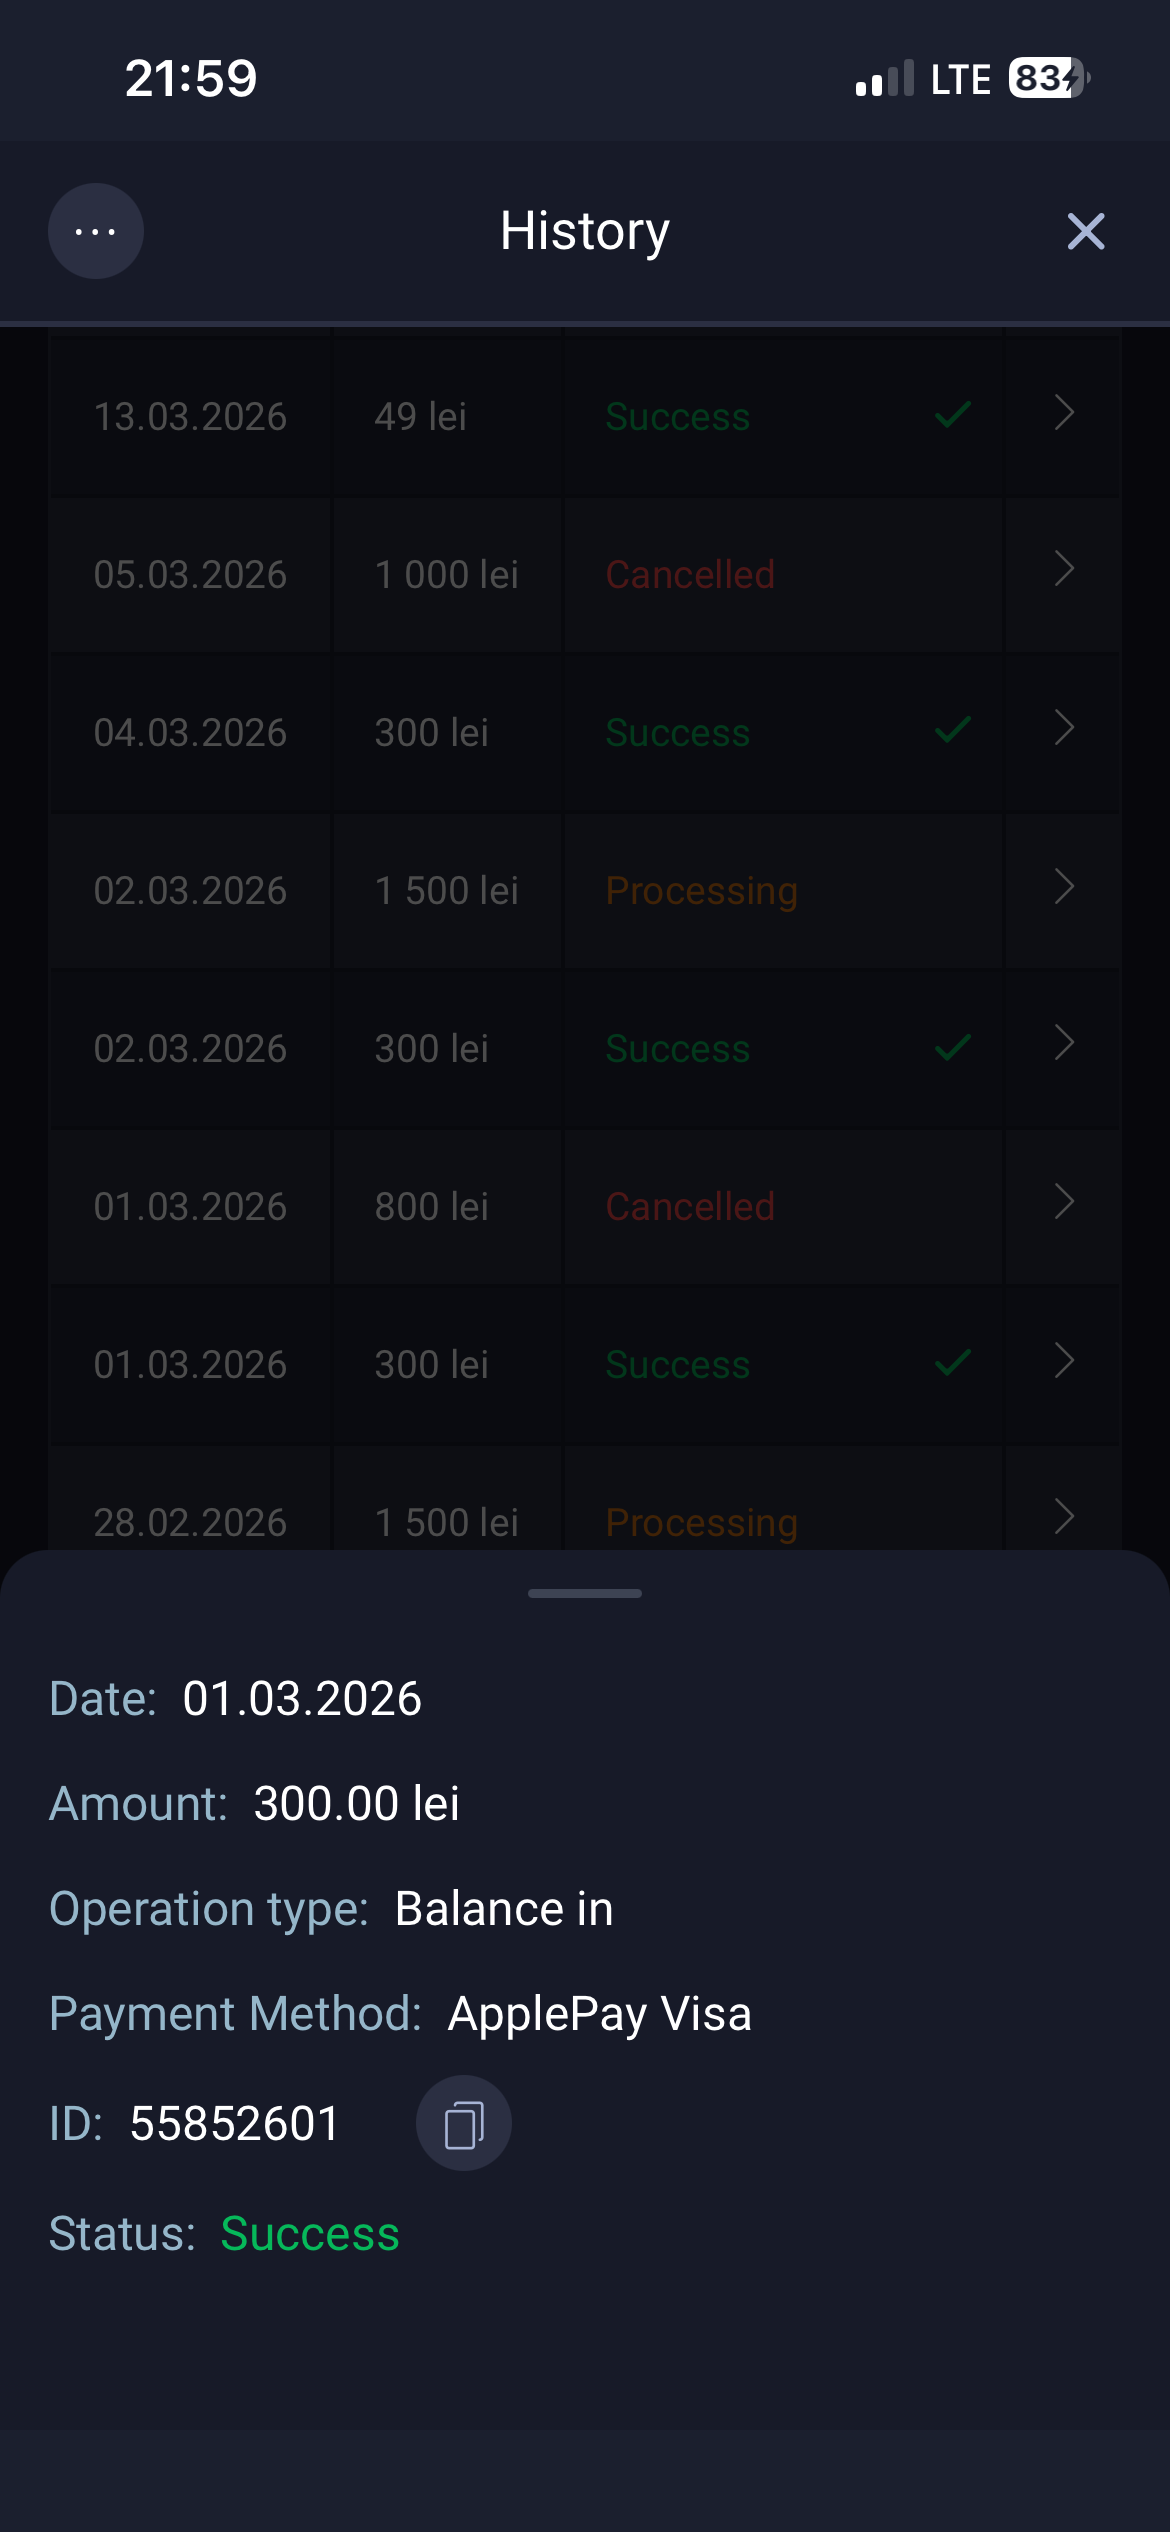
Task: Tap arrow on cancelled 800 lei row
Action: tap(1064, 1202)
